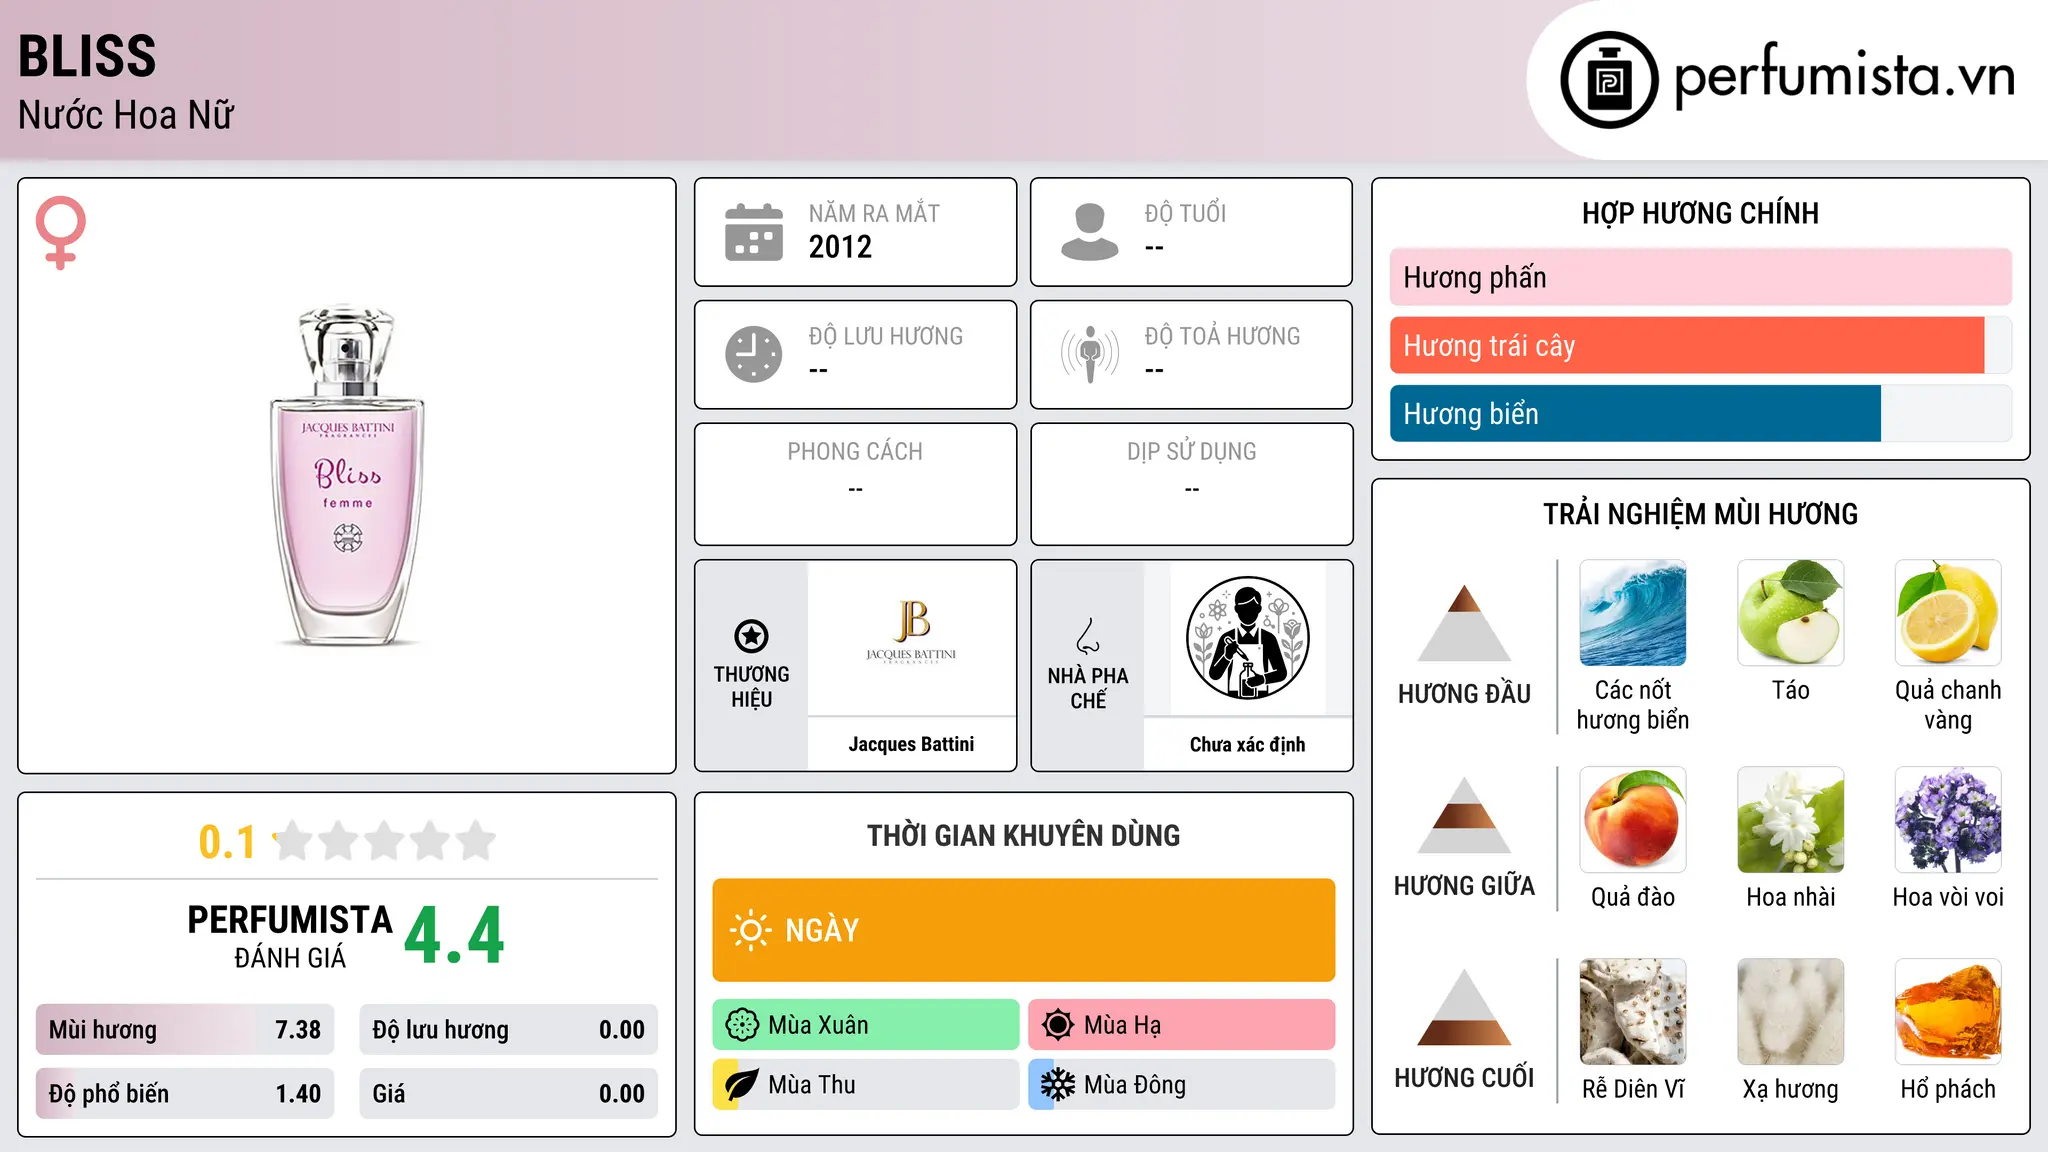Click the Mùi hương 7.38 score bar

click(185, 1030)
